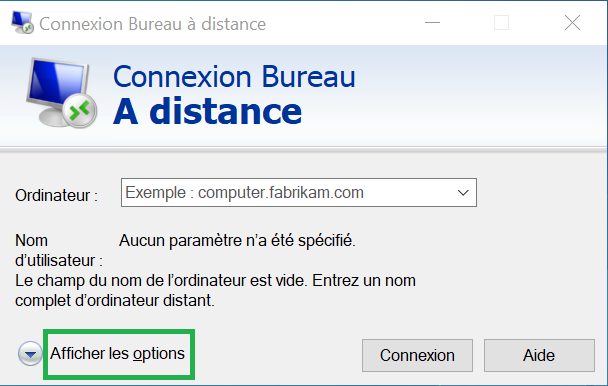Click the 'Nom d'utilisateur :' label
Image resolution: width=608 pixels, height=386 pixels.
click(x=59, y=250)
